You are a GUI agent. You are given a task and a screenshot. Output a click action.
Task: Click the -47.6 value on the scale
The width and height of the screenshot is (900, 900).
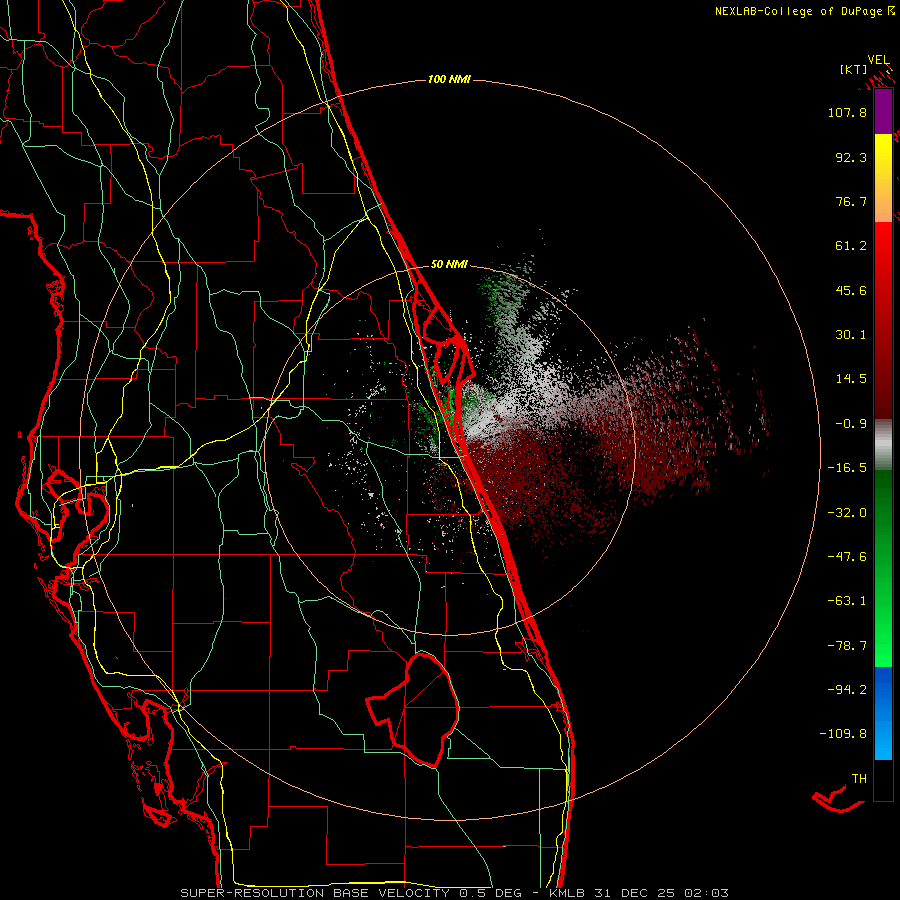[847, 557]
